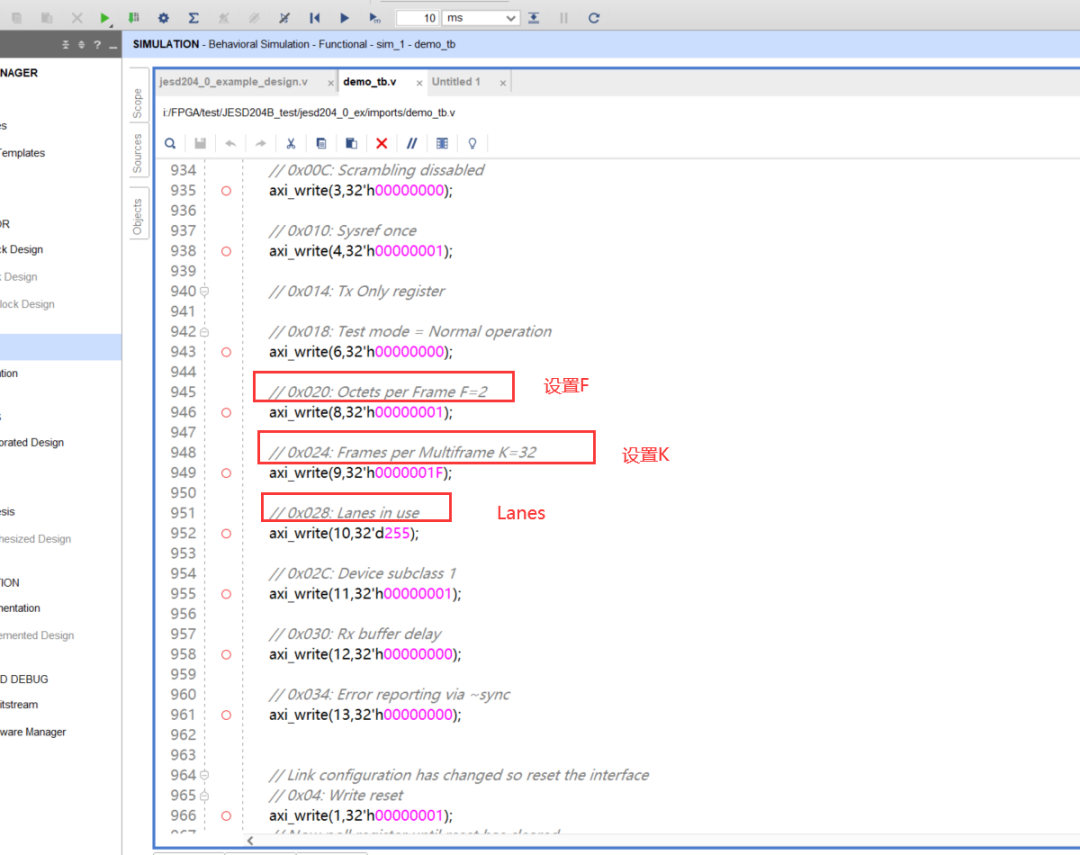Paste using the editor clipboard icon

(x=351, y=143)
